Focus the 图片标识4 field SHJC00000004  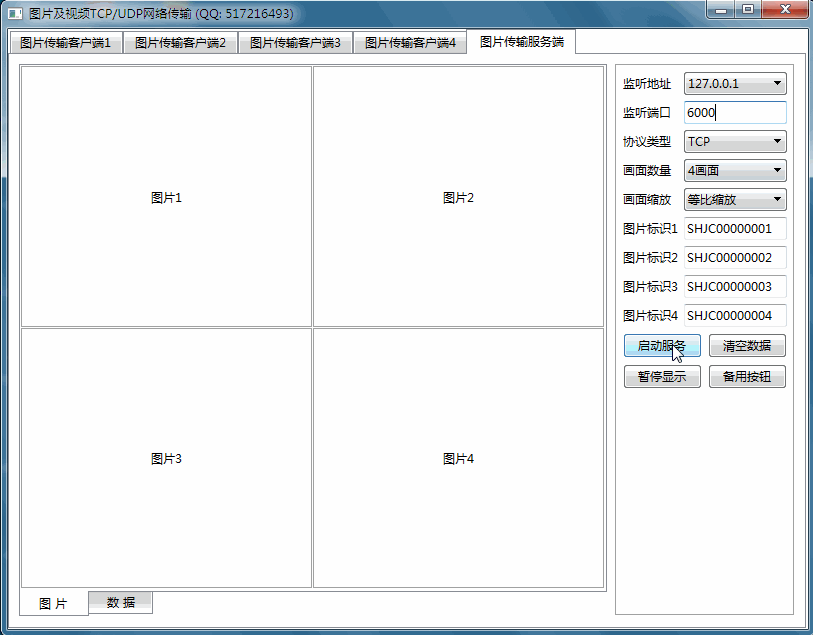[735, 316]
